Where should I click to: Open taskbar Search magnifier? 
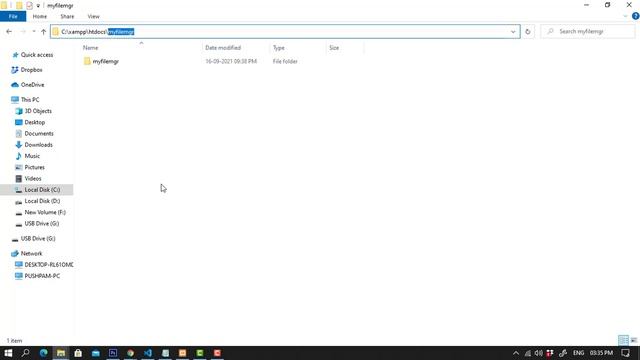pyautogui.click(x=25, y=353)
